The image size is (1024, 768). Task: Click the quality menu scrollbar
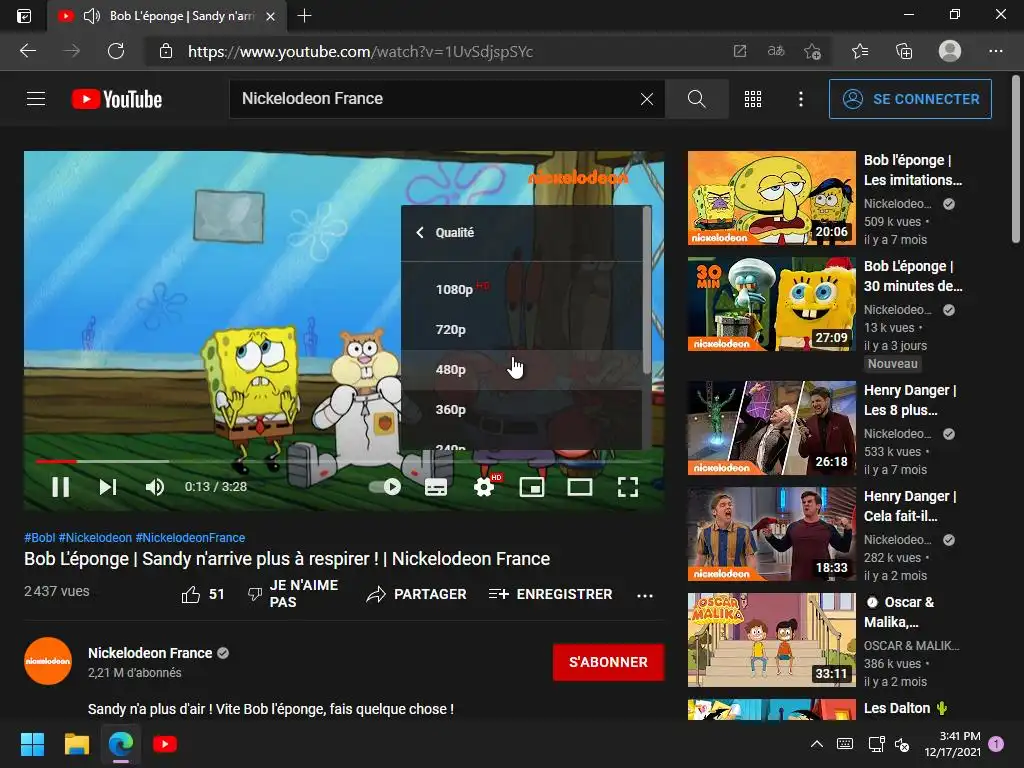click(x=647, y=291)
